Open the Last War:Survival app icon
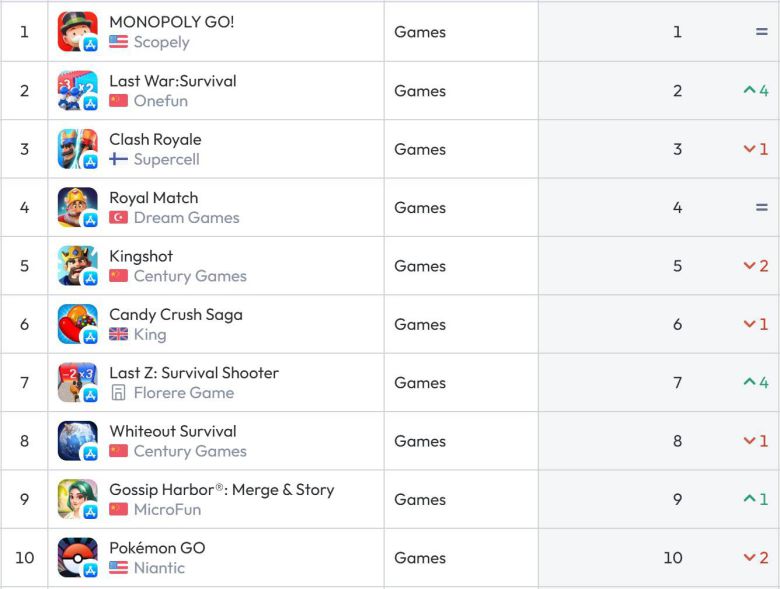Image resolution: width=780 pixels, height=589 pixels. tap(77, 91)
